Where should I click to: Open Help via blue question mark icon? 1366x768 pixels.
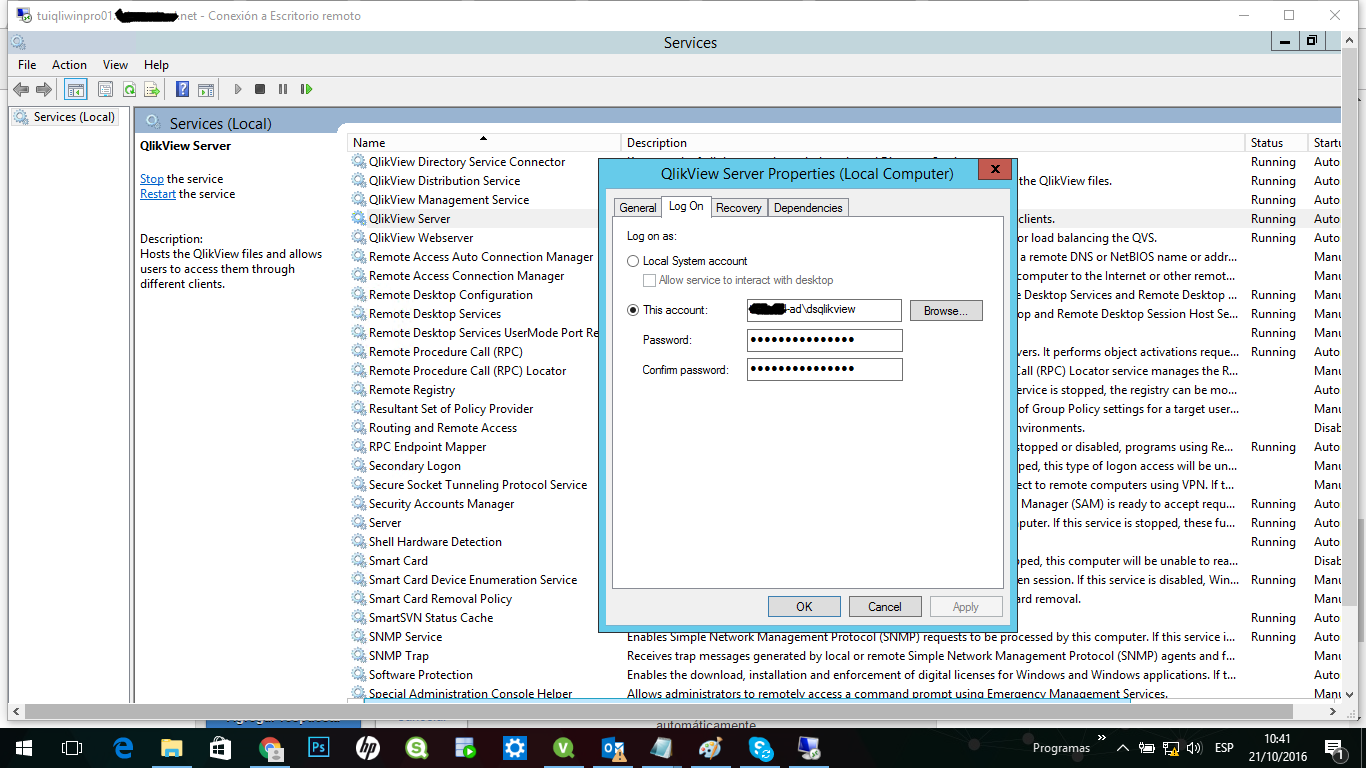click(x=183, y=89)
